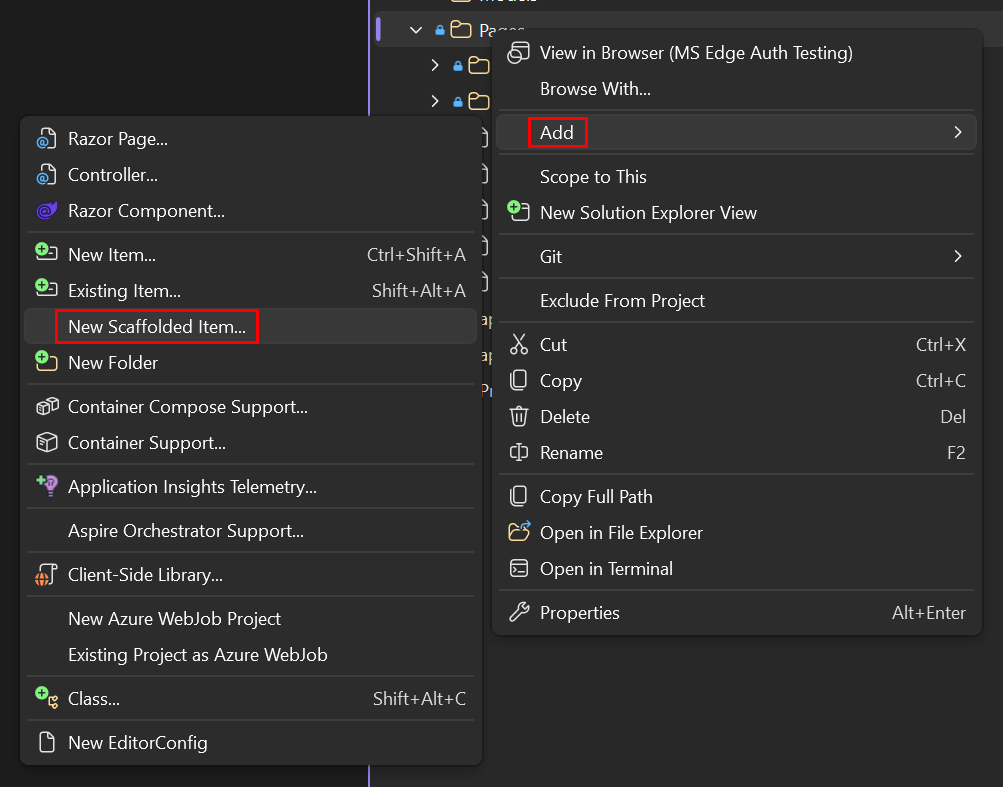This screenshot has width=1003, height=787.
Task: Choose Browse With... in the context menu
Action: click(x=736, y=88)
